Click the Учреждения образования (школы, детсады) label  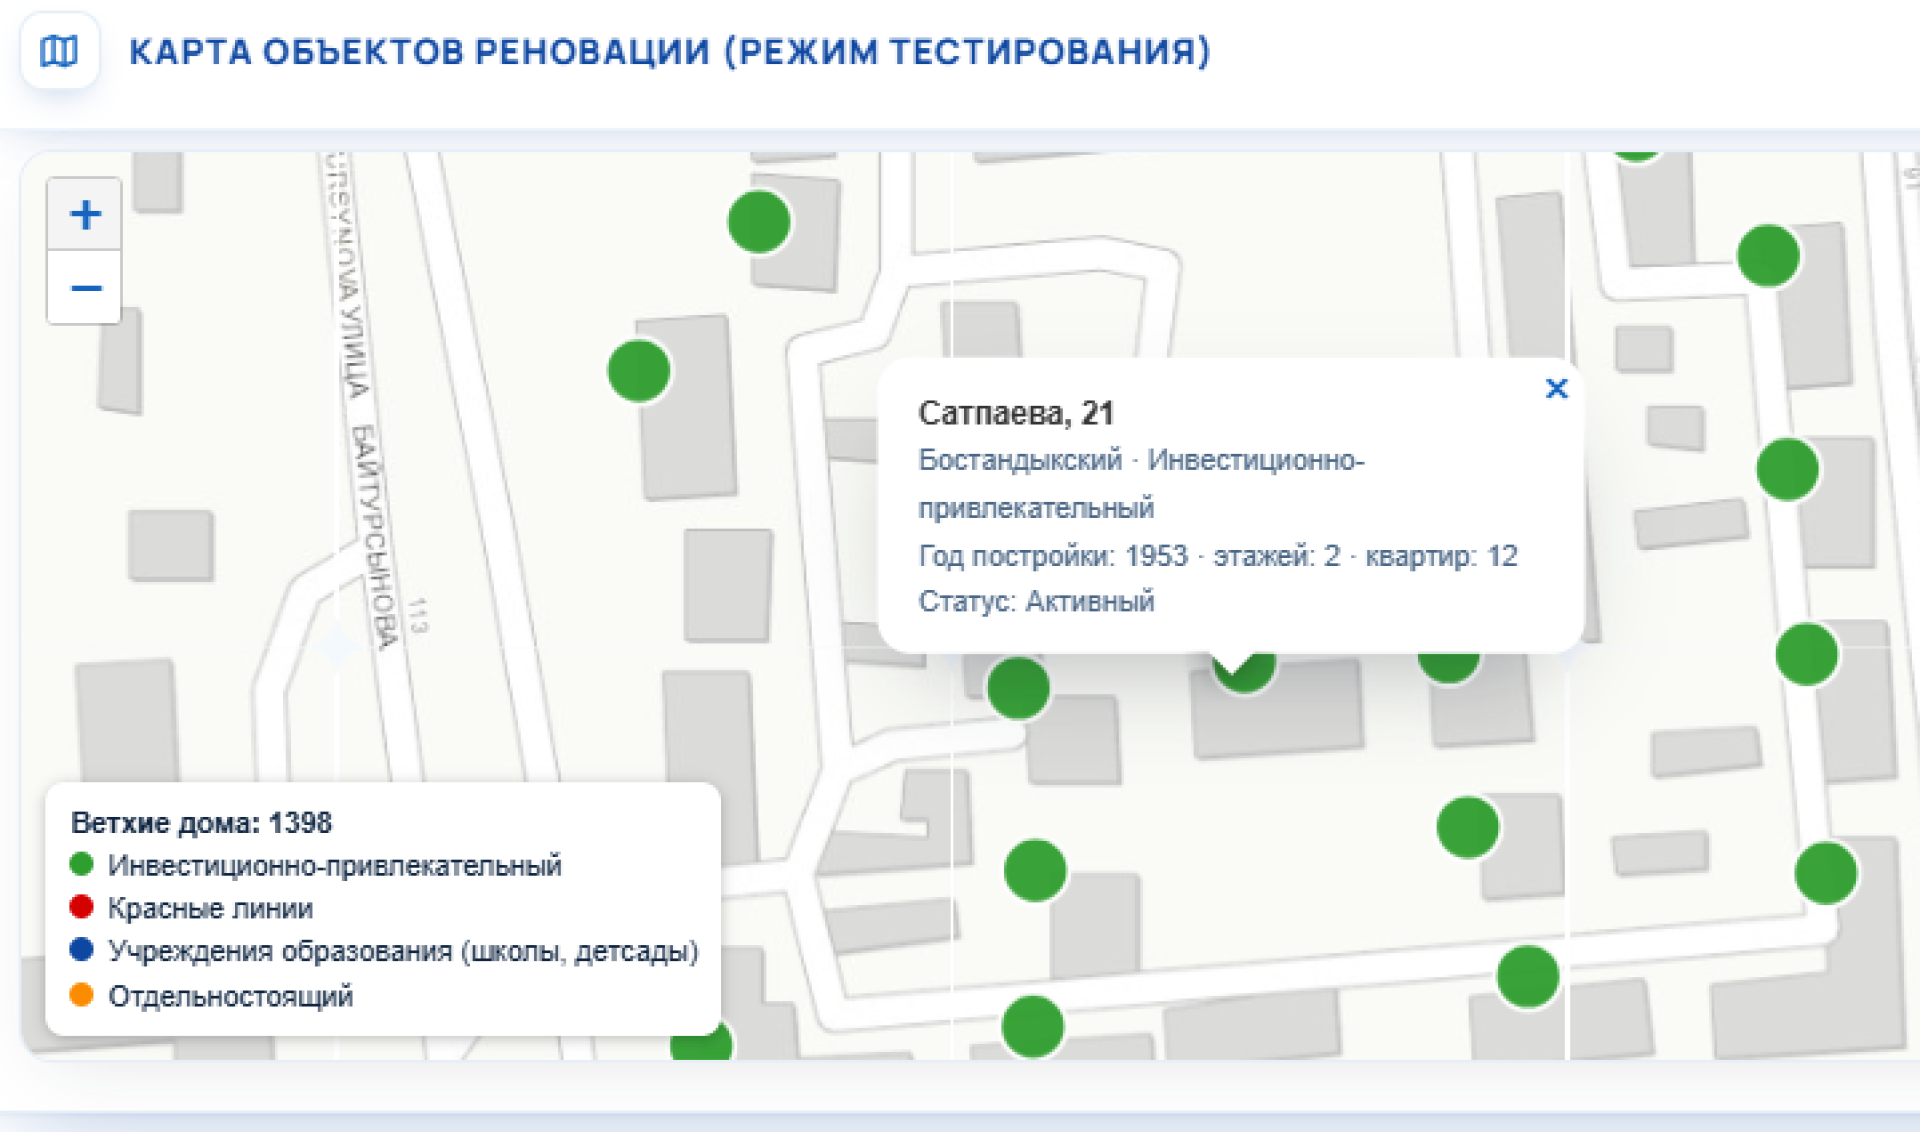(403, 951)
